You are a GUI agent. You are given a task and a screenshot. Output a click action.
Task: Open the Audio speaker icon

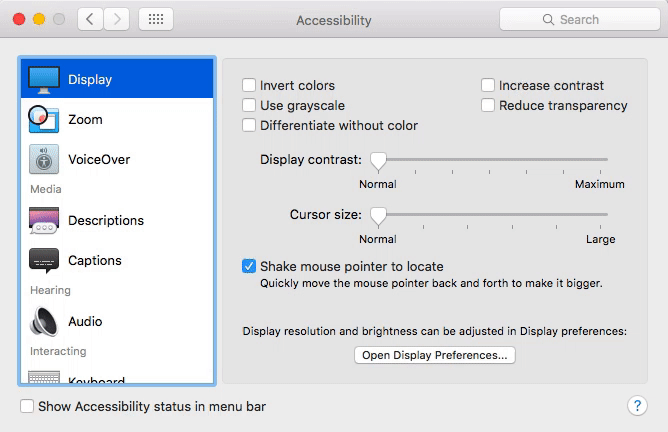(44, 321)
